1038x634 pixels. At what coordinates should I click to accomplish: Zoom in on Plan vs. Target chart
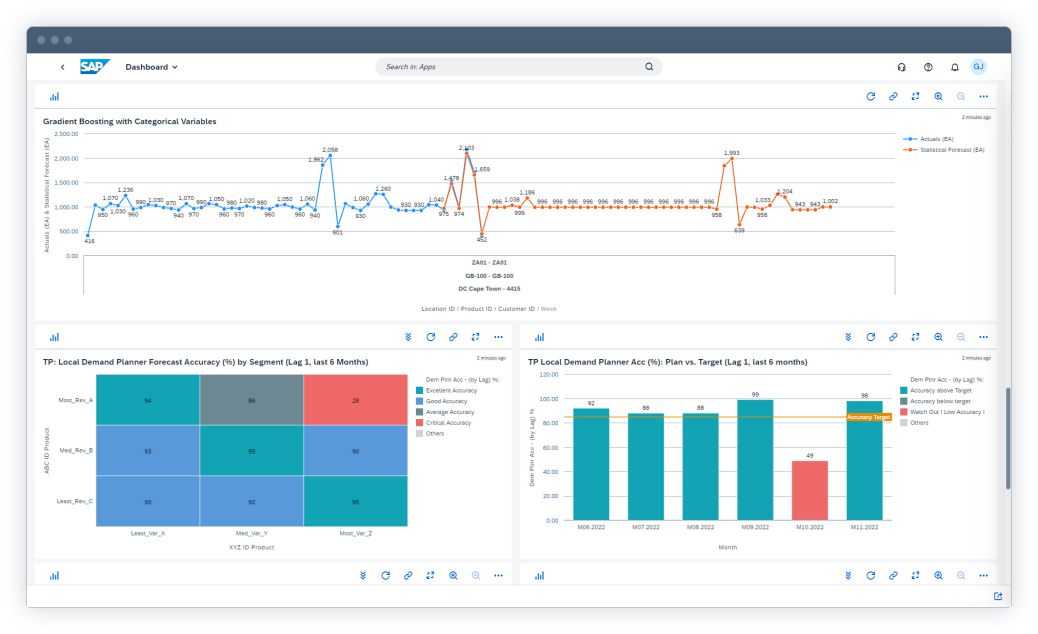tap(938, 337)
